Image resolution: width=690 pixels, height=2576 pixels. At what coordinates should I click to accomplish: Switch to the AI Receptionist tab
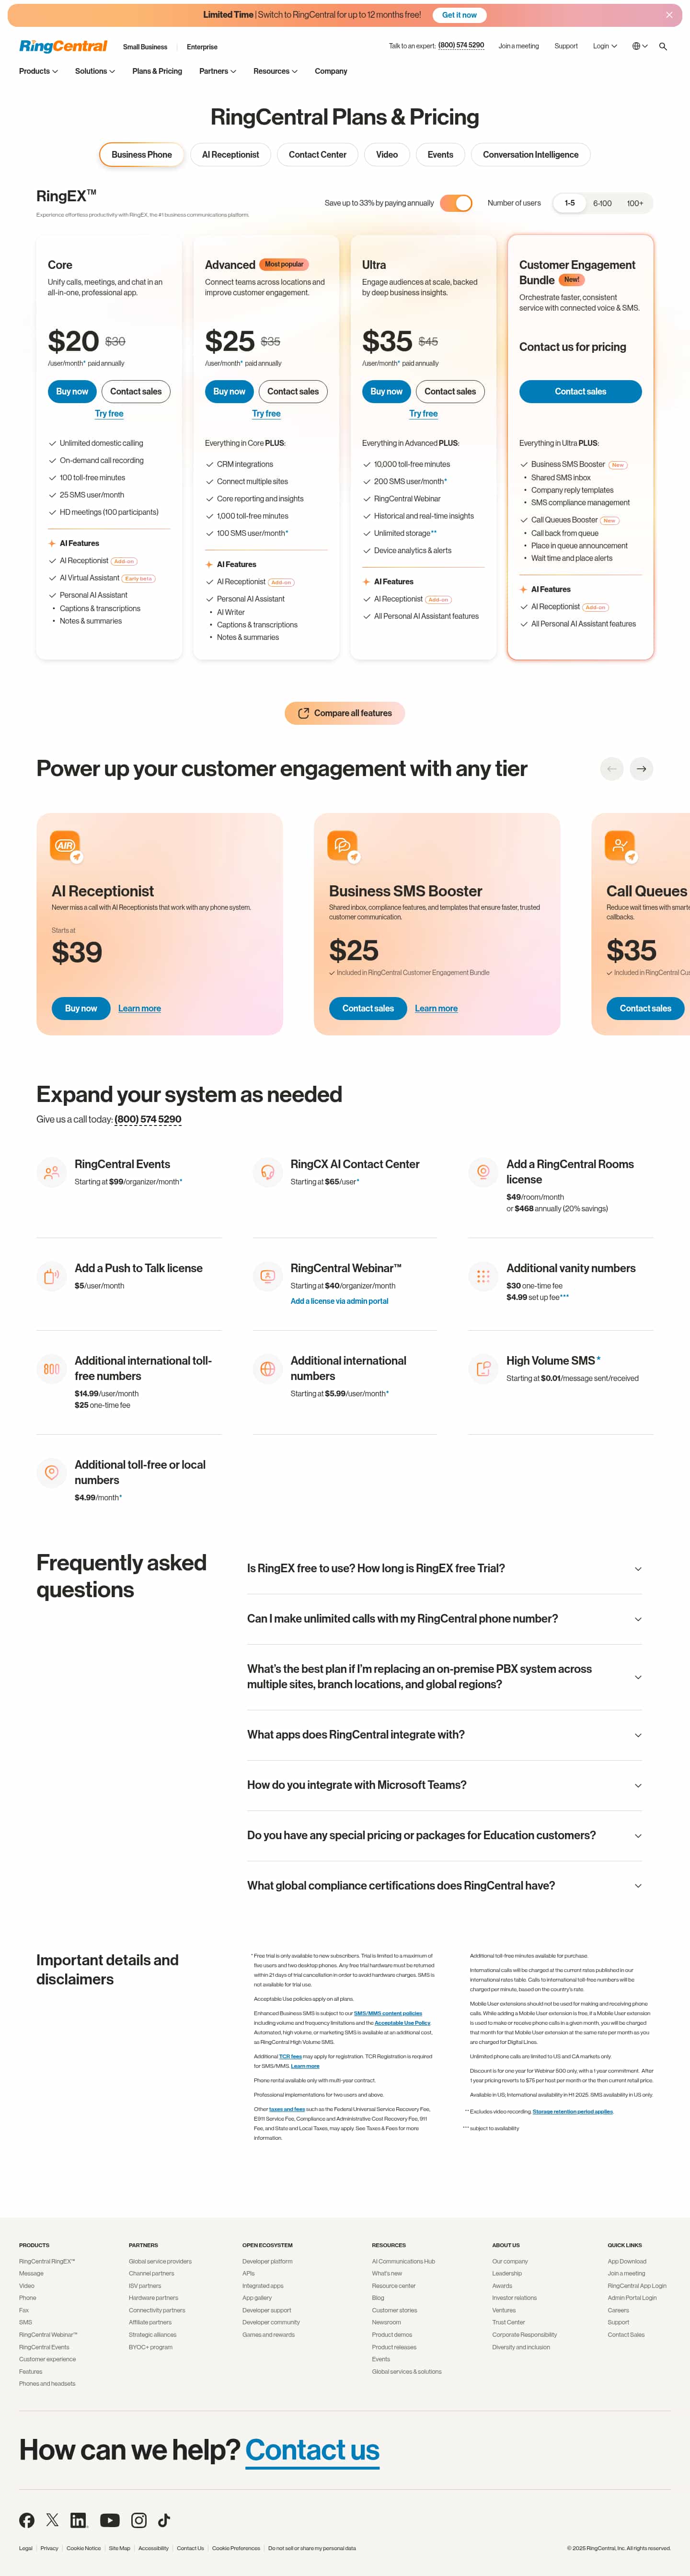[x=230, y=154]
